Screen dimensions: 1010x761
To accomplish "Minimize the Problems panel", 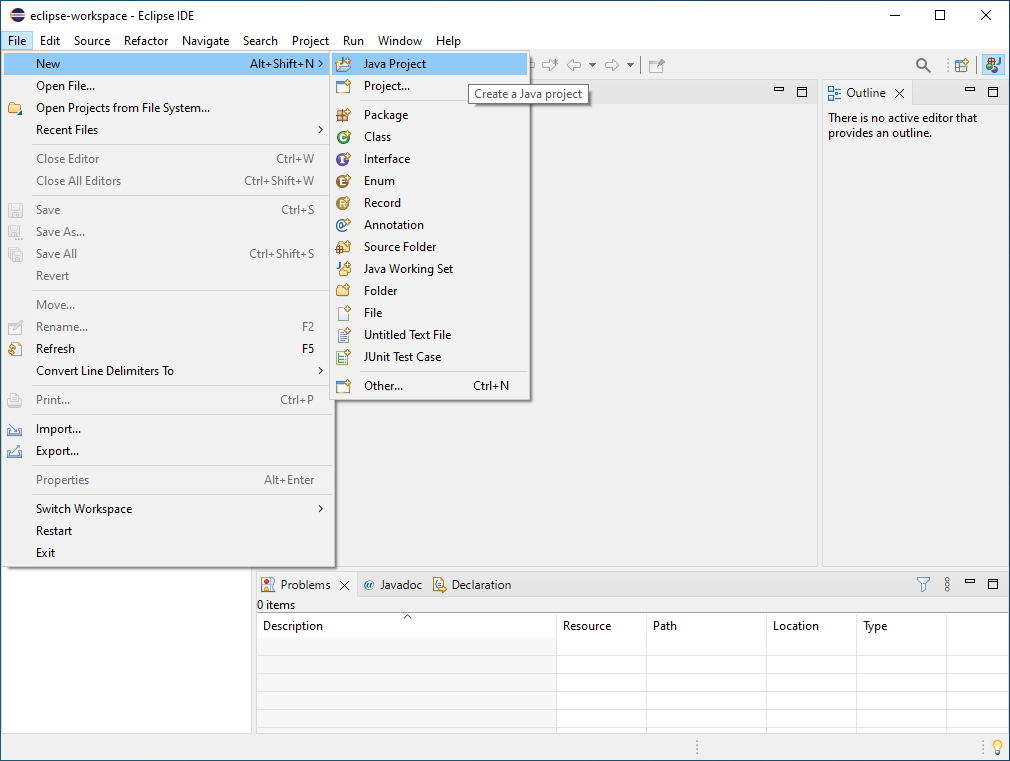I will [970, 583].
